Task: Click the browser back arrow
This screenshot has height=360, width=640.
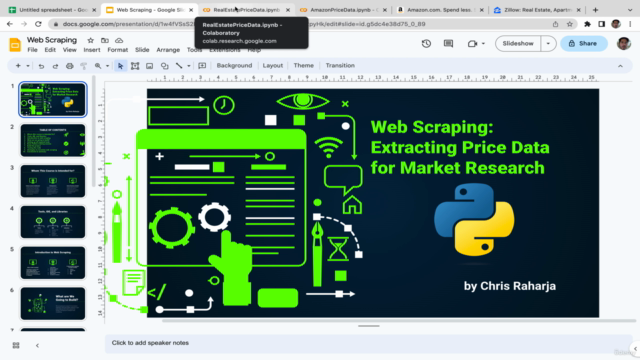Action: [10, 24]
